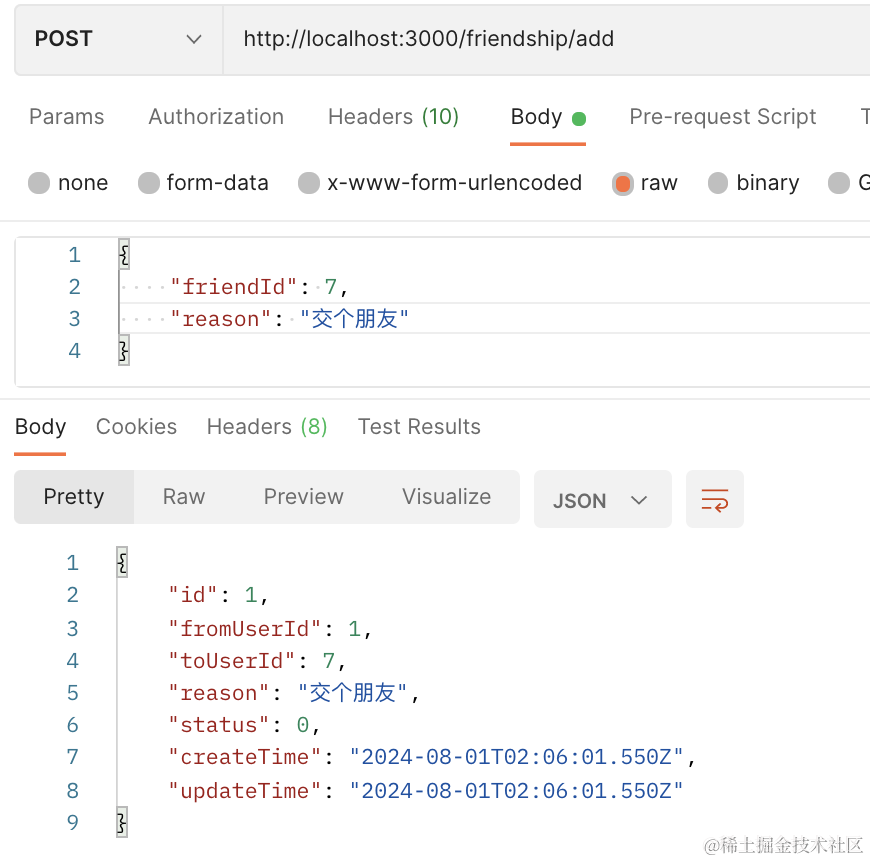Switch response view to Preview
The image size is (870, 862).
[303, 497]
